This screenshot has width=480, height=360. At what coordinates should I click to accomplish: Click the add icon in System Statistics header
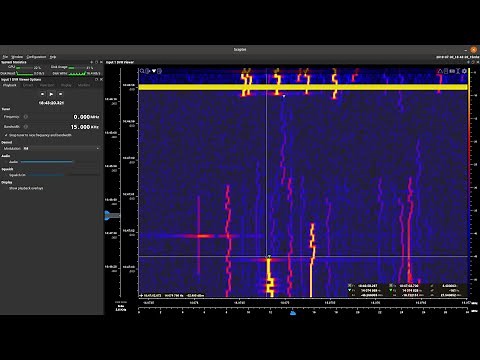[x=91, y=62]
